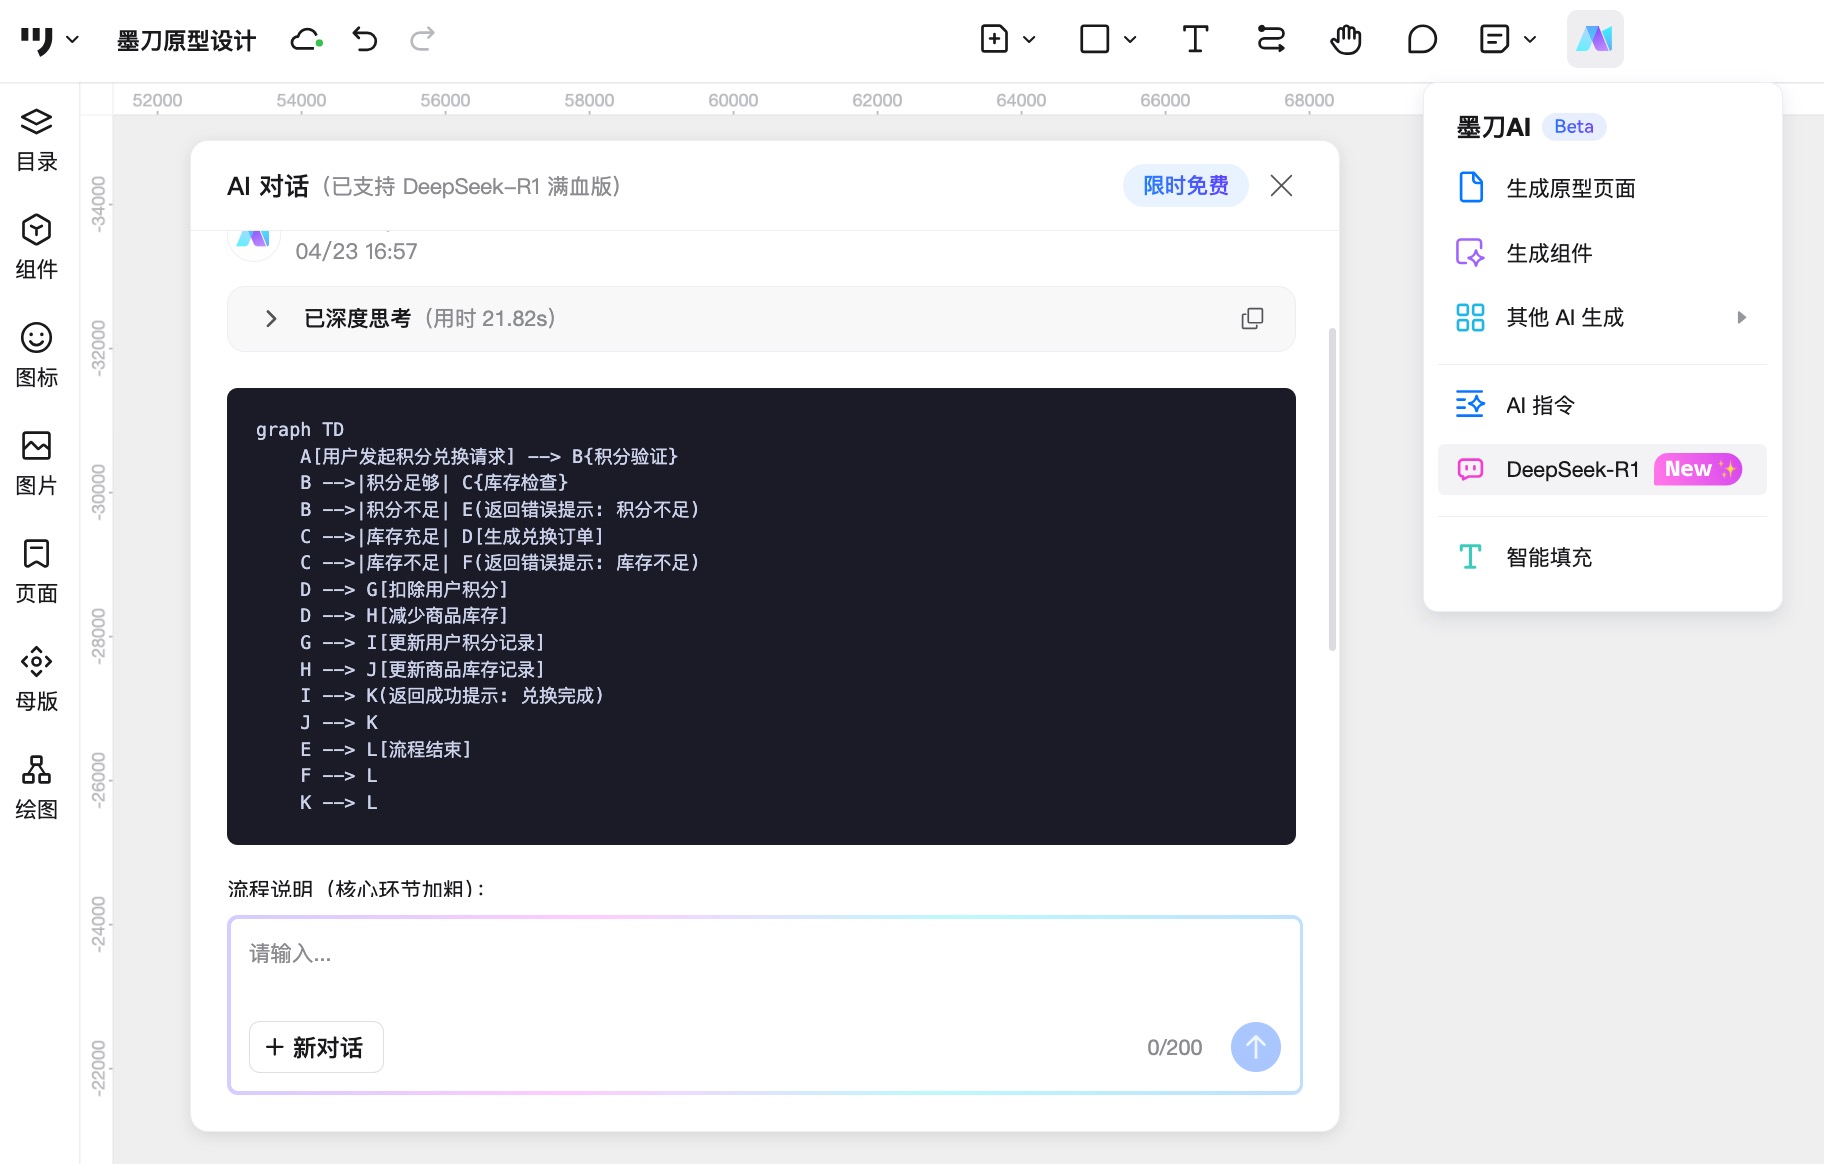The height and width of the screenshot is (1164, 1824).
Task: Open 其他 AI 生成 submenu
Action: [1602, 317]
